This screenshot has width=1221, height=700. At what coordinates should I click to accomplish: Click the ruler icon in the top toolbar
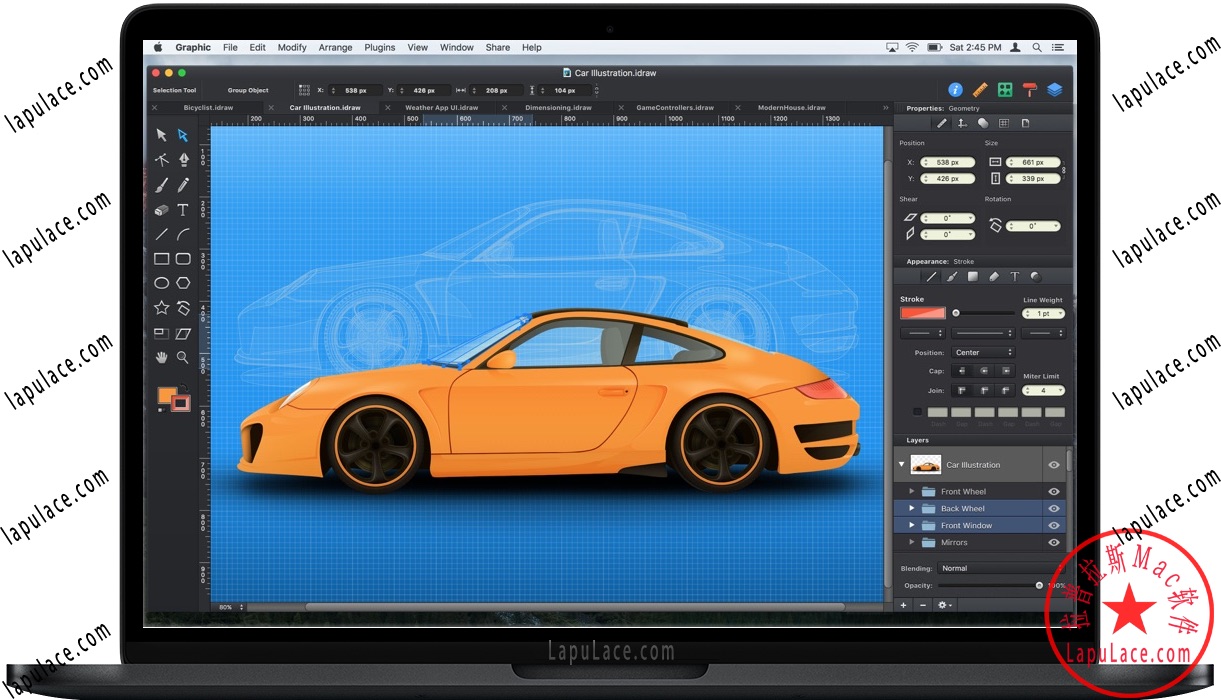(x=979, y=88)
